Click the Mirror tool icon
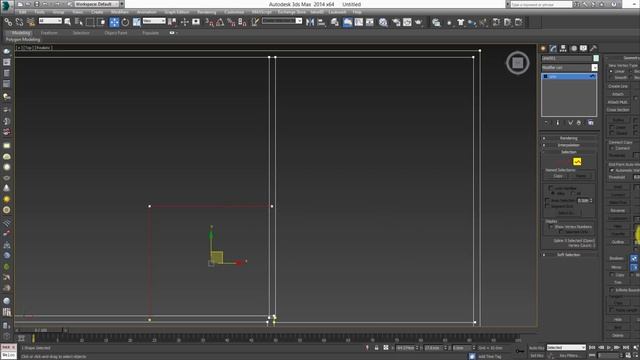640x360 pixels. coord(310,22)
